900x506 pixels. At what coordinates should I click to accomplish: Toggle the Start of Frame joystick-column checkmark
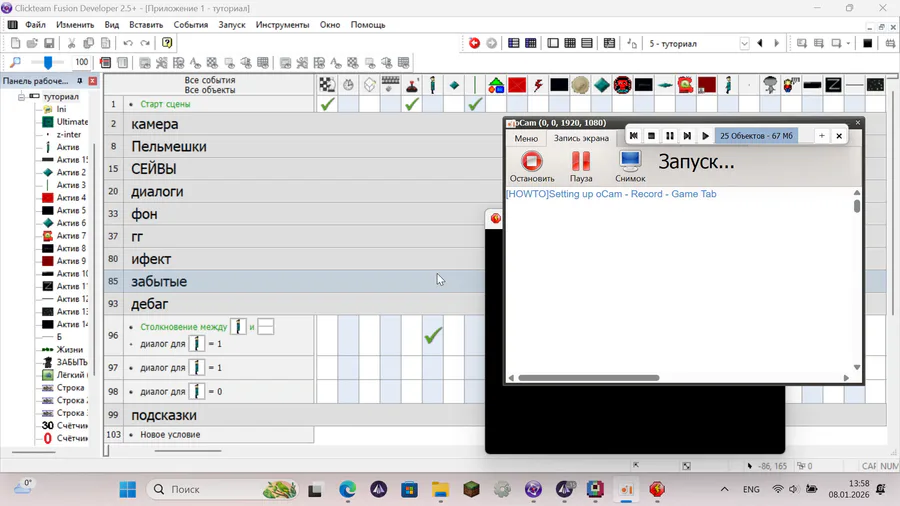412,104
